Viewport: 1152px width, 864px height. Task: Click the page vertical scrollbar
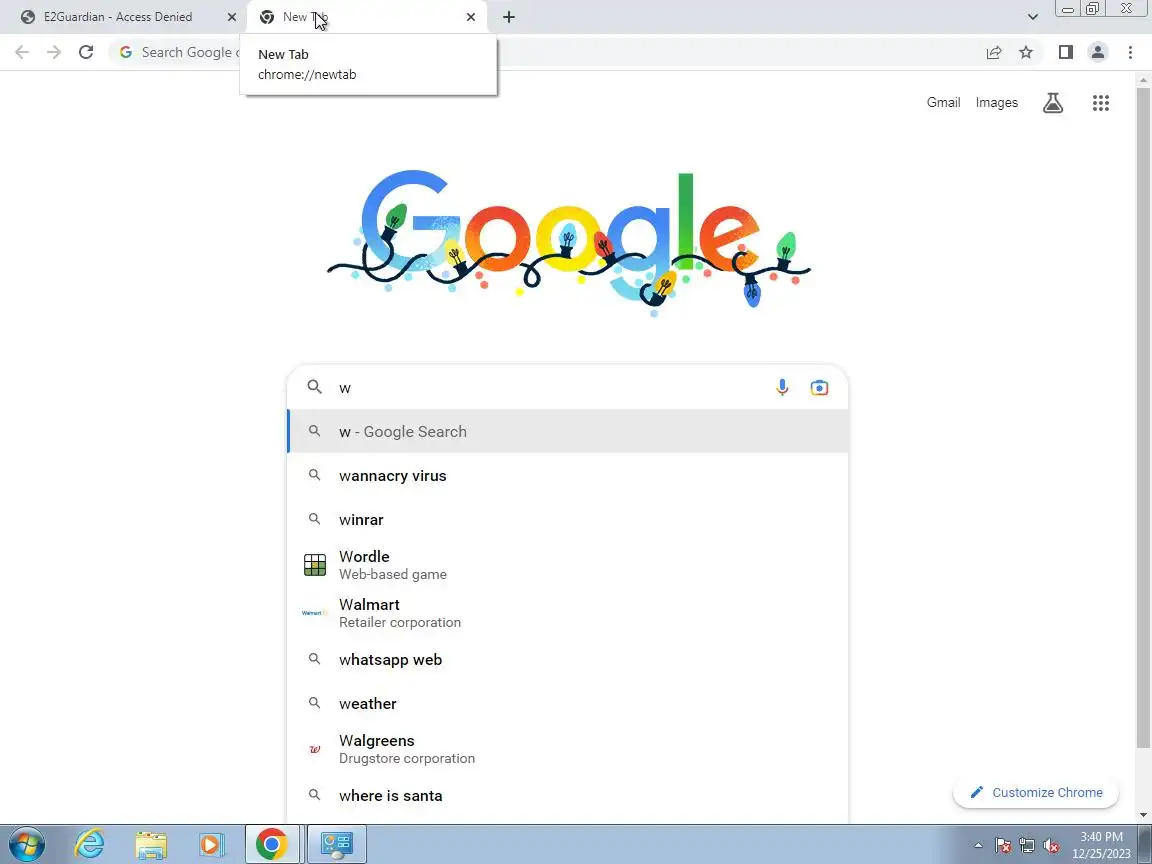(1144, 419)
